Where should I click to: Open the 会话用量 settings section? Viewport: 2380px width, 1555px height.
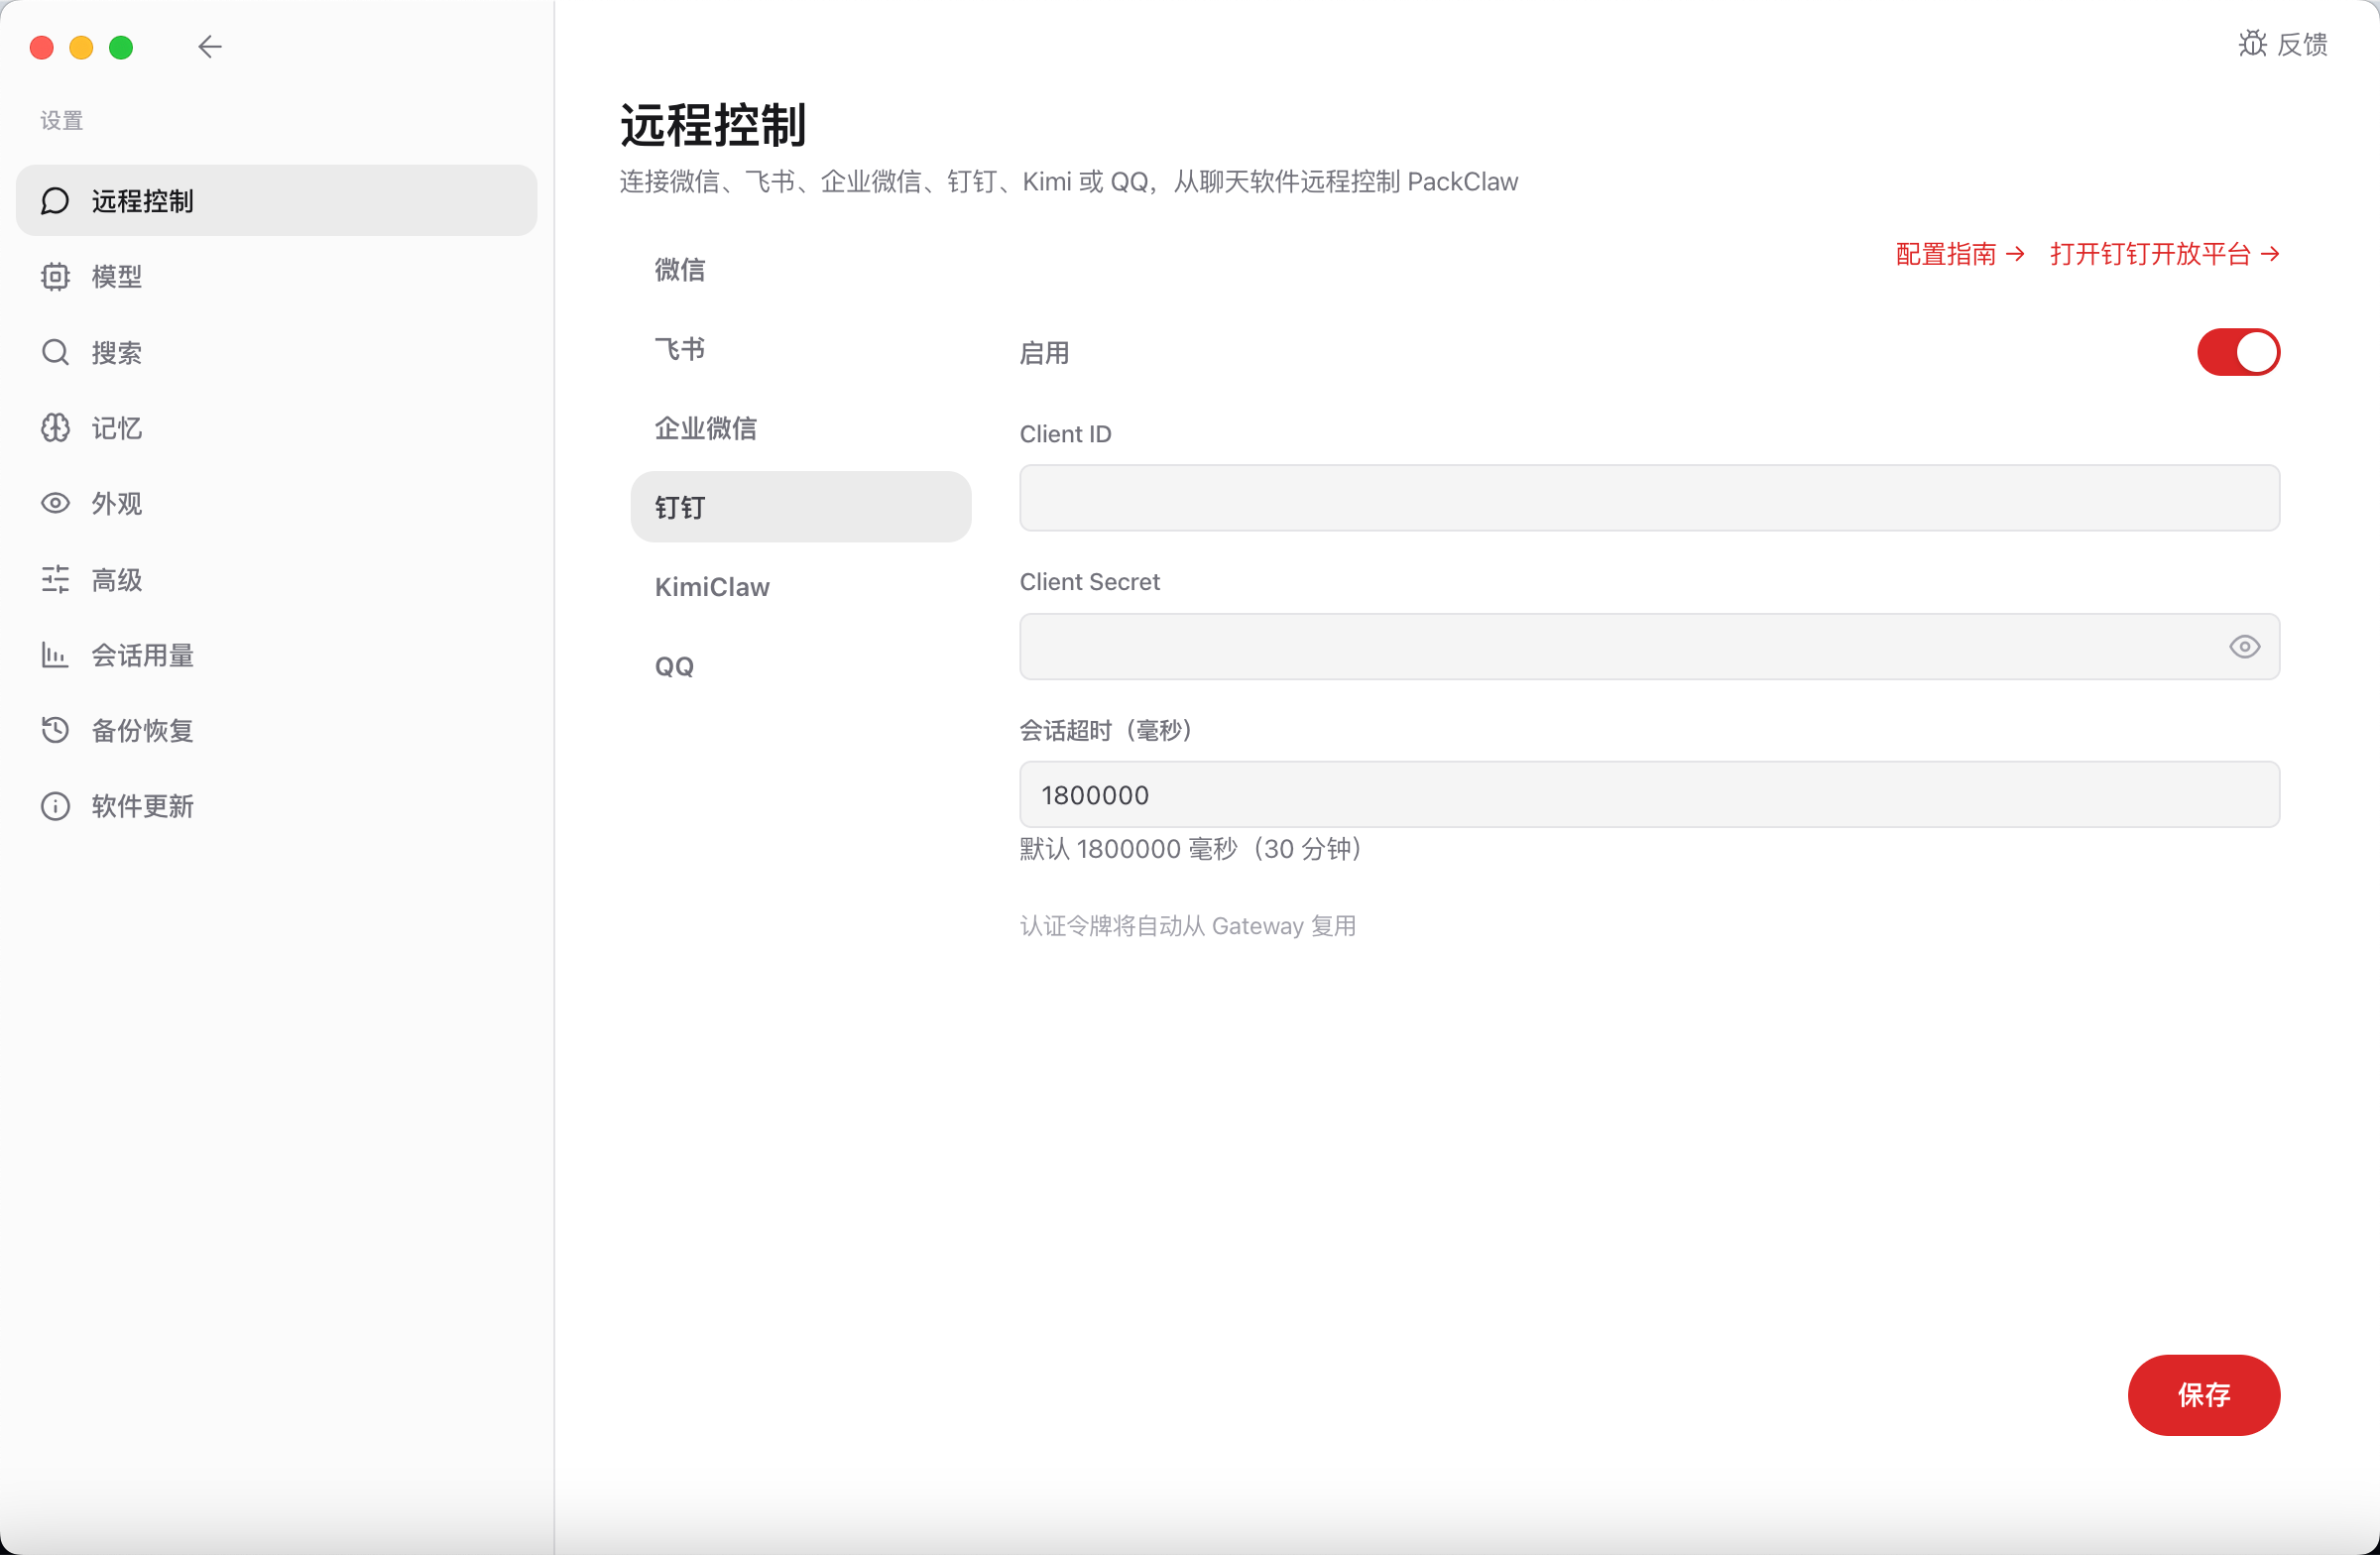pos(276,655)
